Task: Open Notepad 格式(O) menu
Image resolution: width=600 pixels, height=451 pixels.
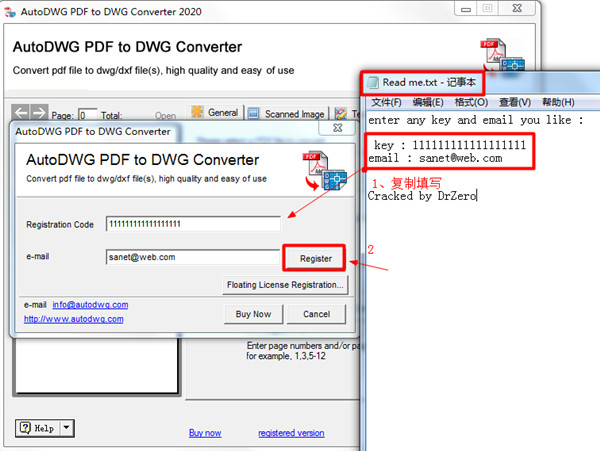Action: 471,102
